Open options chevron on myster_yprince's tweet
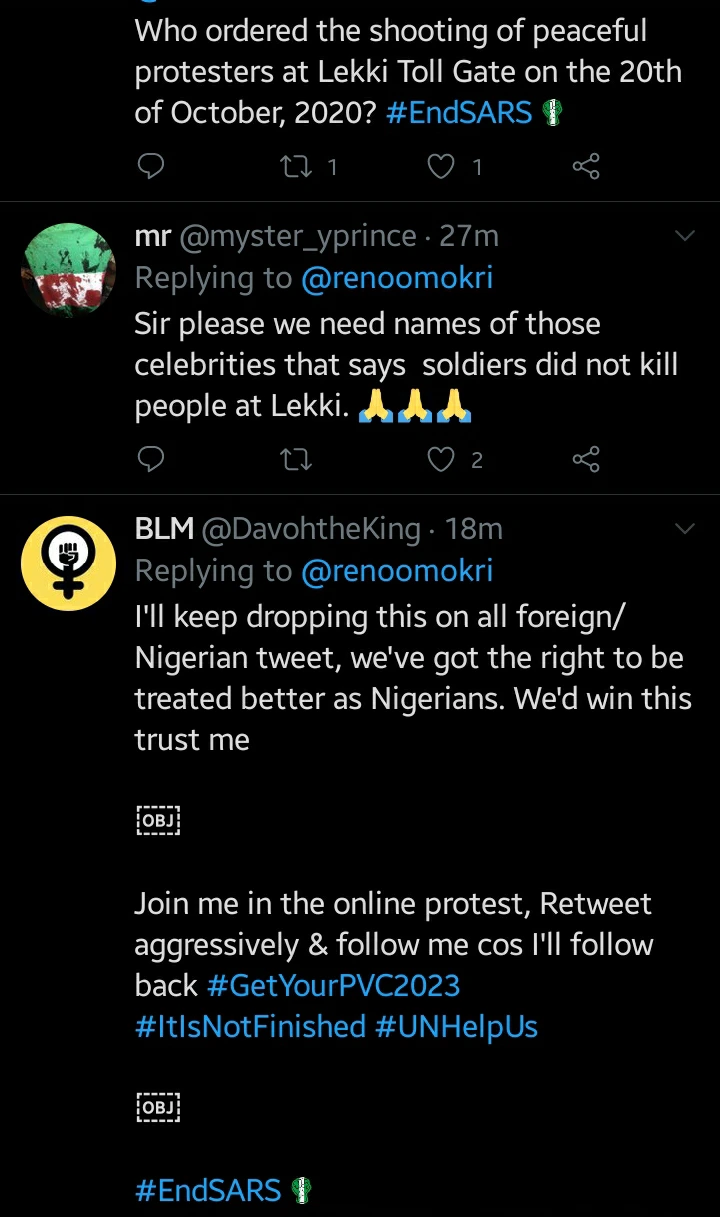The height and width of the screenshot is (1217, 720). click(x=685, y=236)
